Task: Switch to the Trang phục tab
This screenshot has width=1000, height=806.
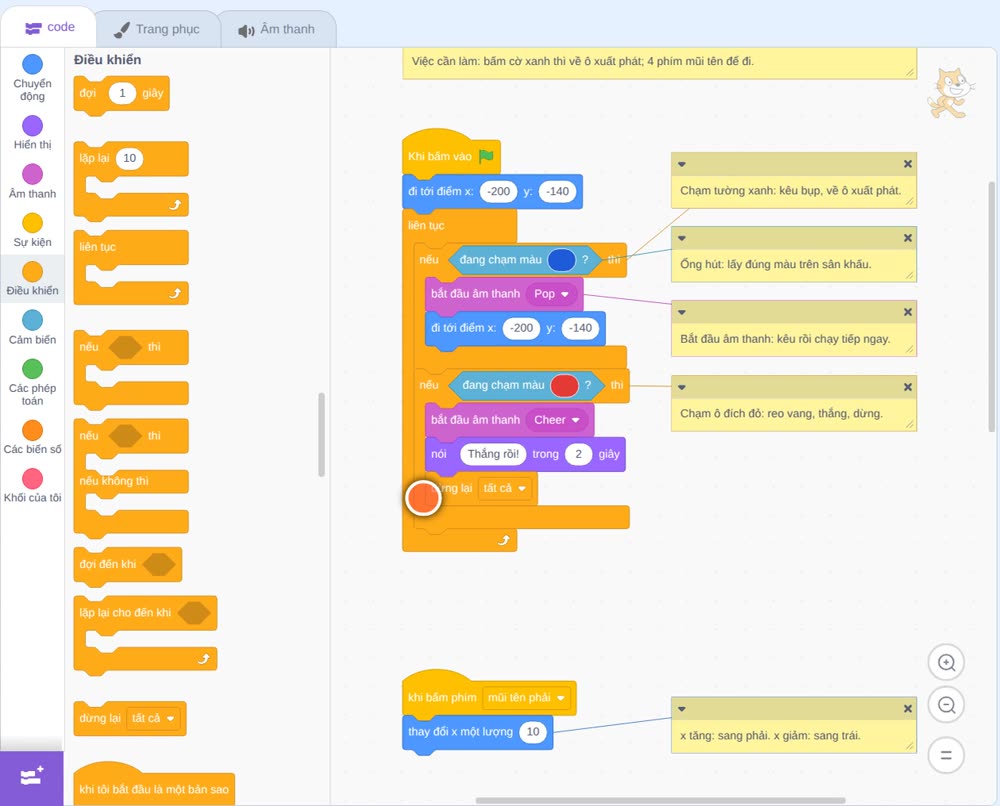Action: click(x=158, y=29)
